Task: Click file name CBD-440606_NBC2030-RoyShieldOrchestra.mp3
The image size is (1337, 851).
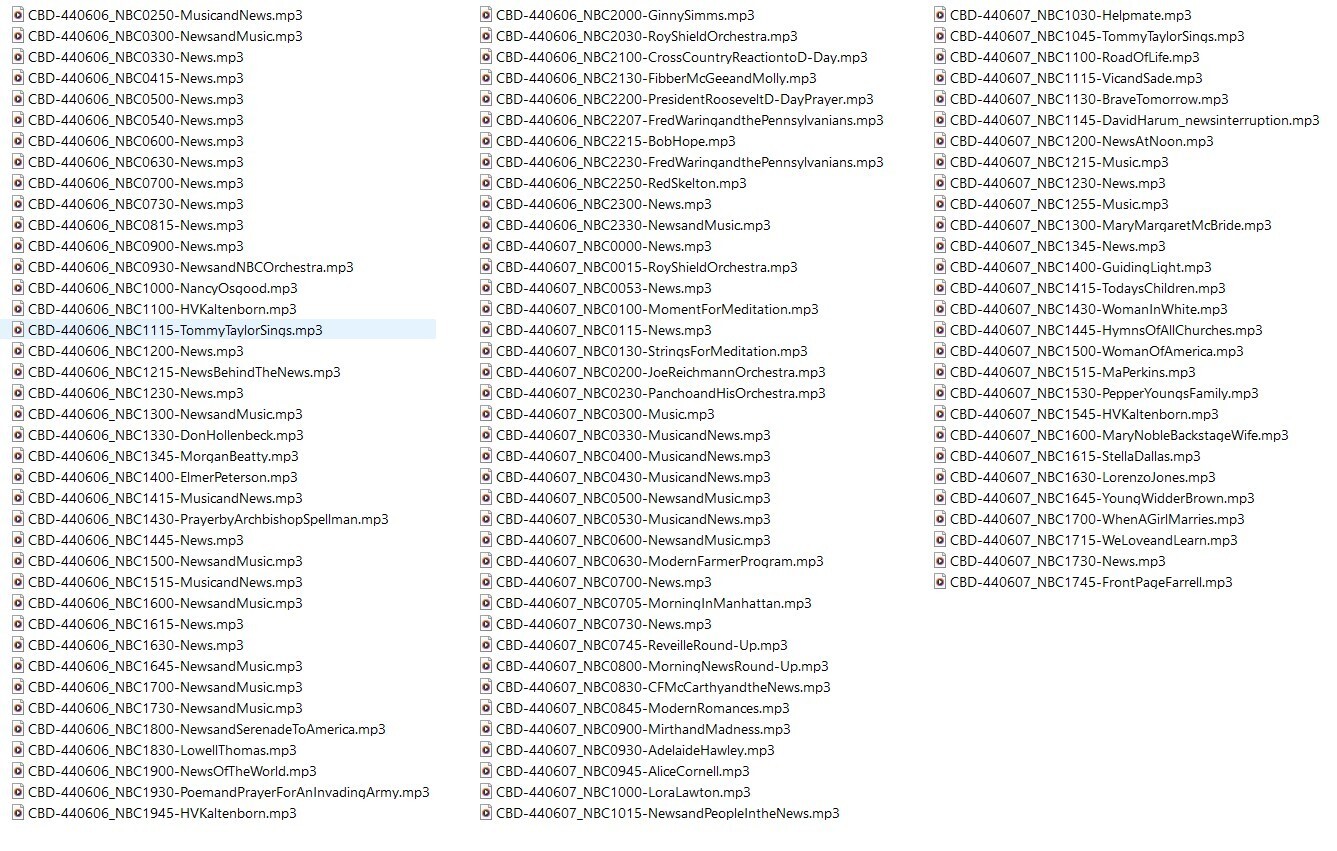Action: [x=647, y=36]
